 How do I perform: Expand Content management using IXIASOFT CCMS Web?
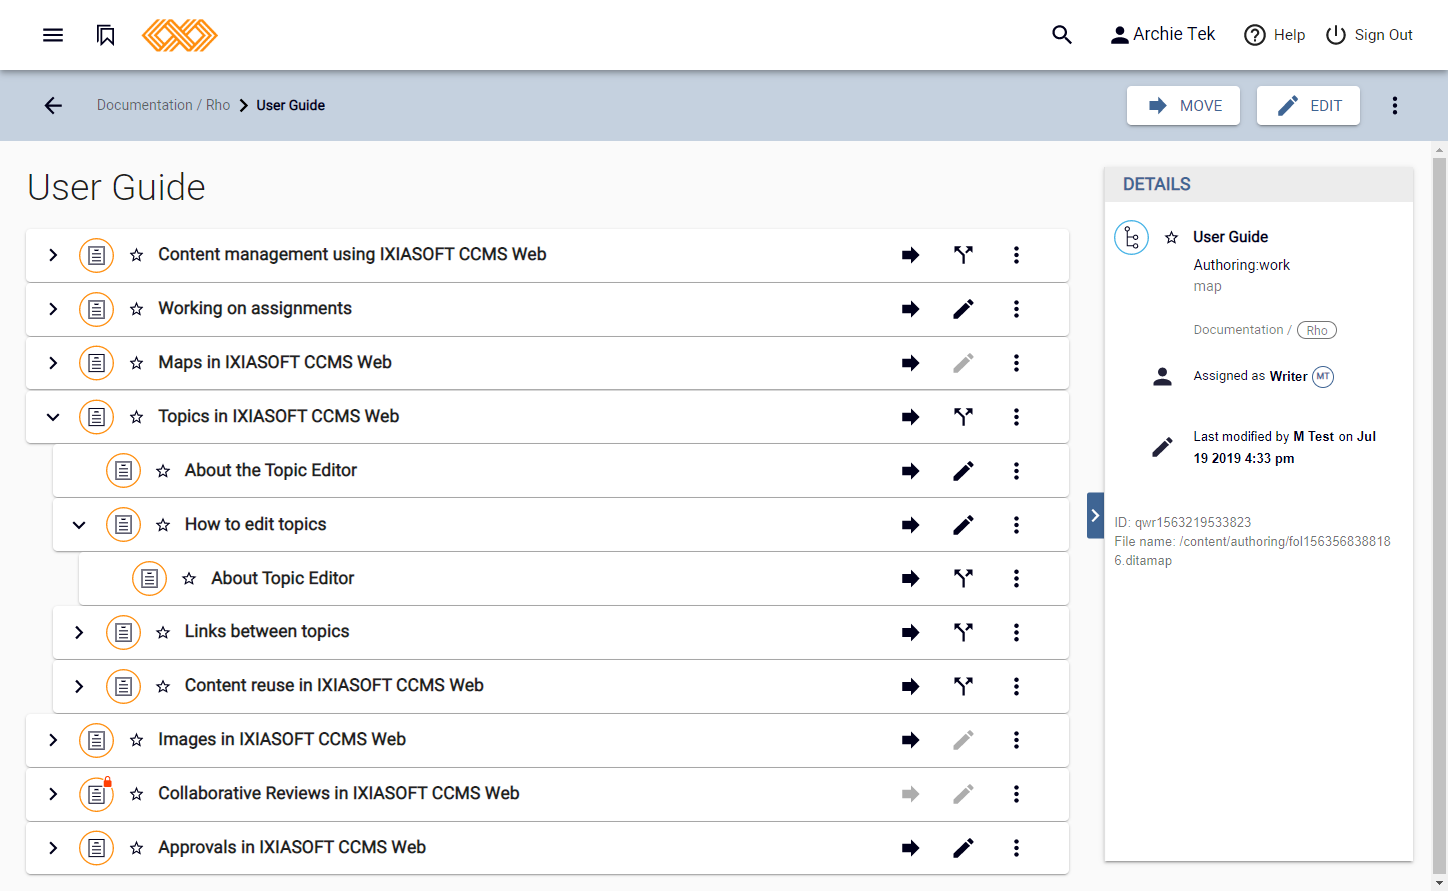(x=53, y=255)
